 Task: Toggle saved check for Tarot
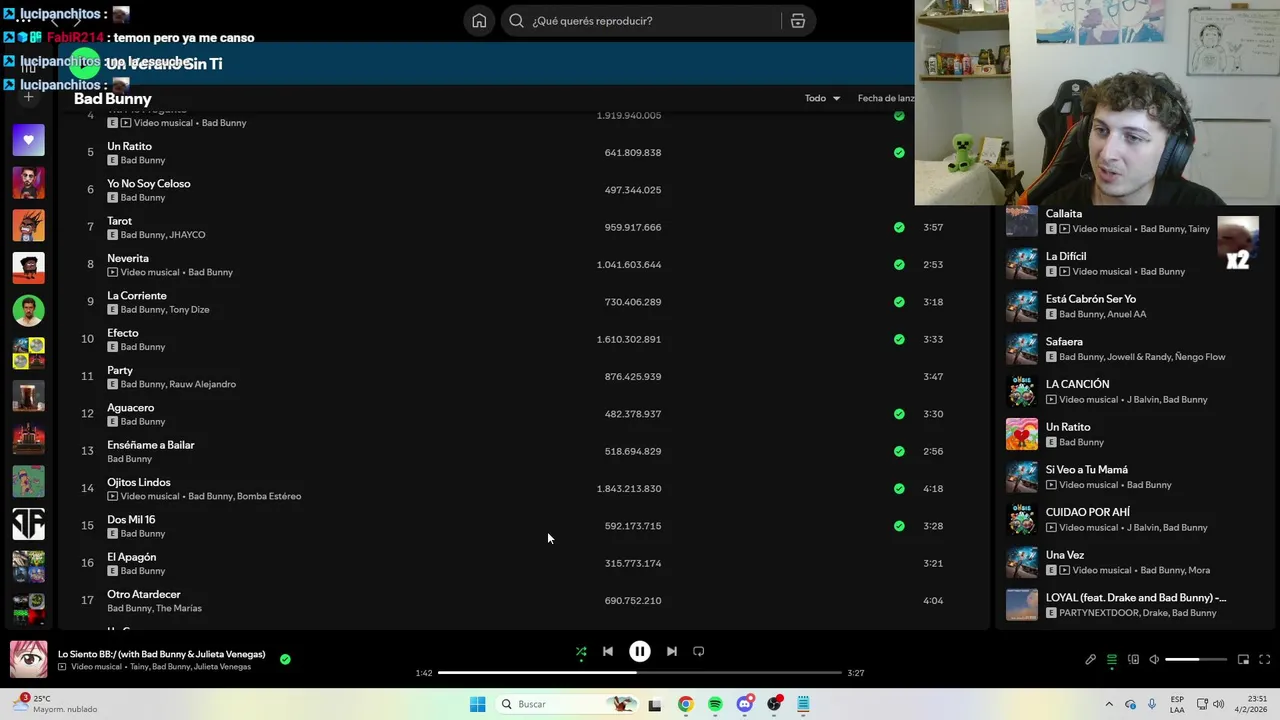899,228
